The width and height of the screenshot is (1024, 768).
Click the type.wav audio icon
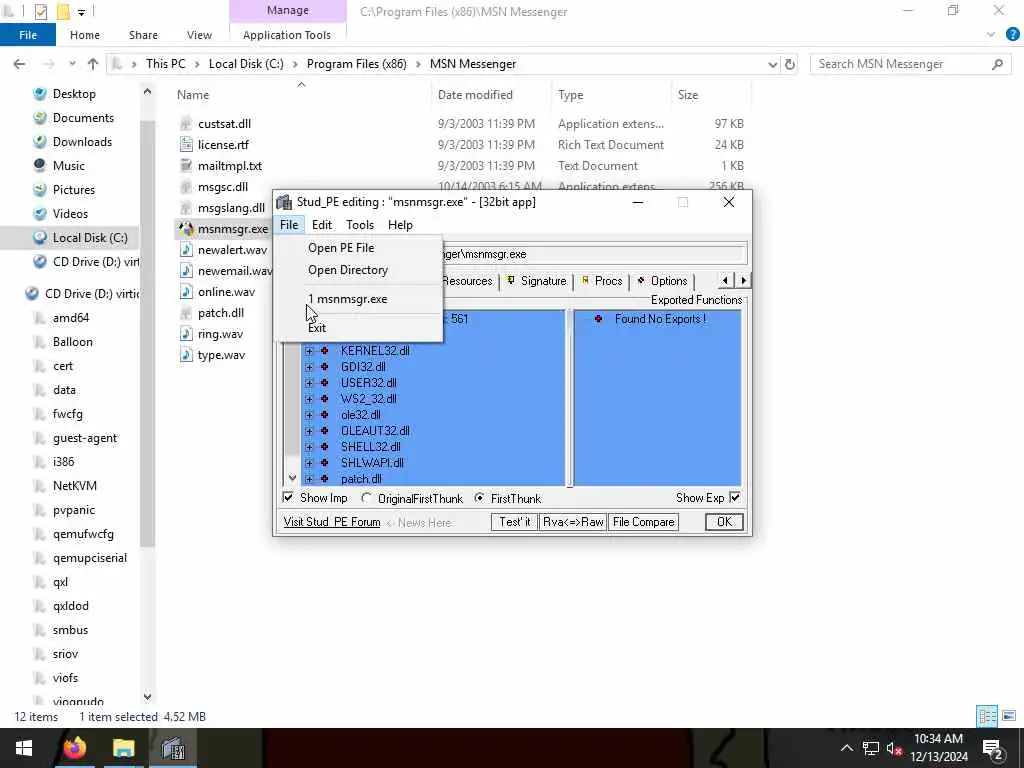186,355
